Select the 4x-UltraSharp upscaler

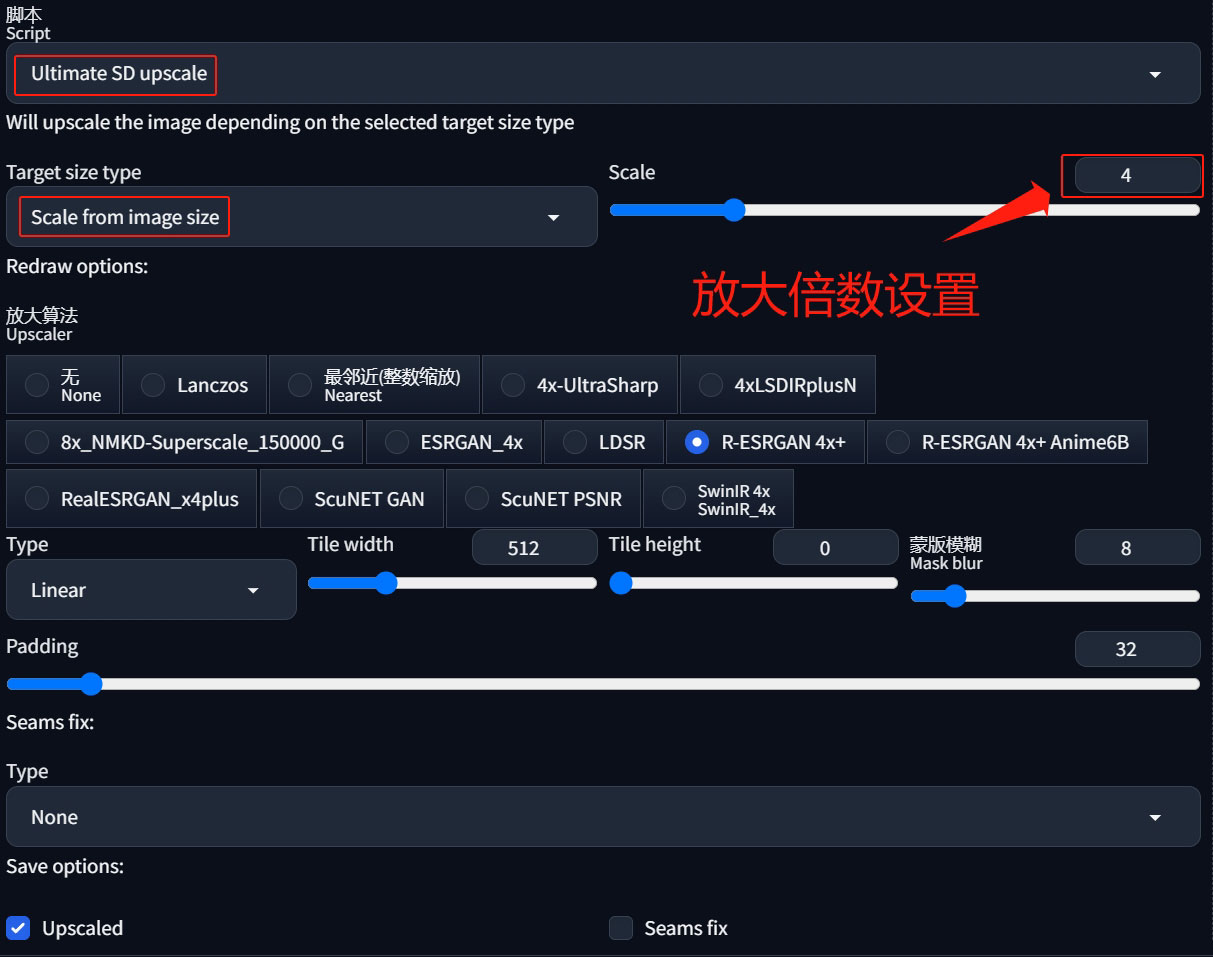pos(580,384)
